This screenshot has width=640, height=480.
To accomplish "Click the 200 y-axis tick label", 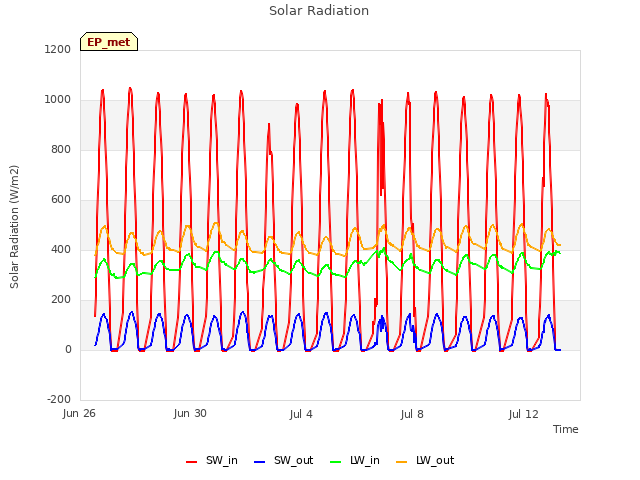I will click(61, 300).
